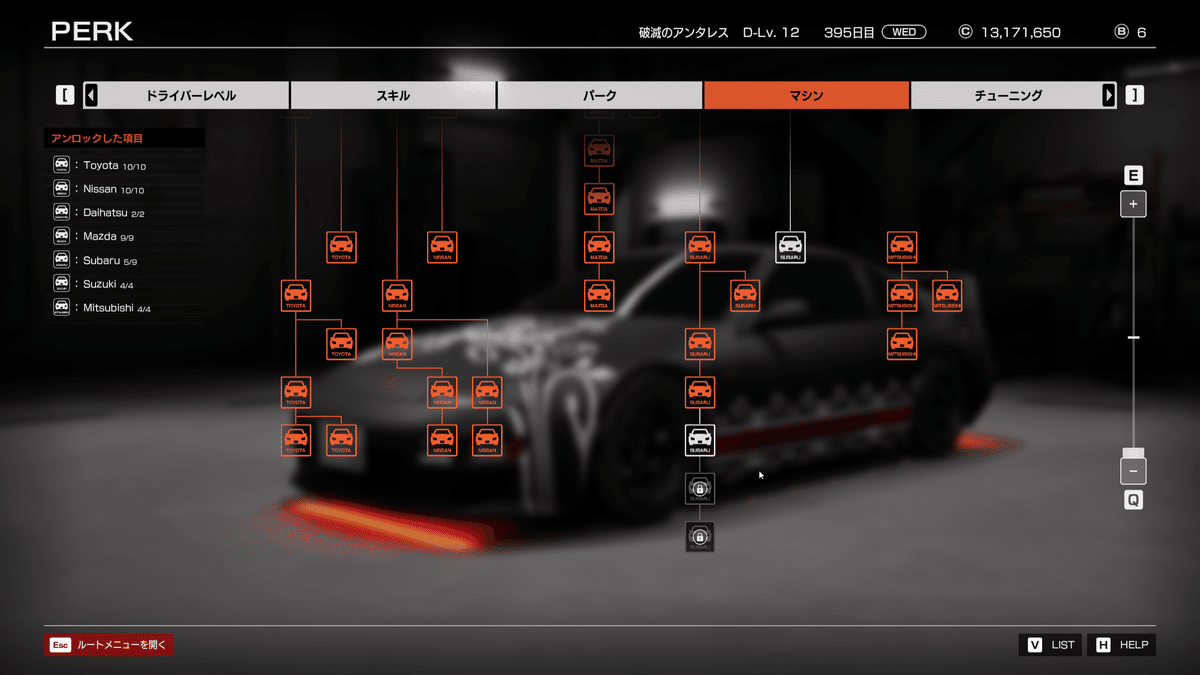
Task: Select the topmost Nissan node in the tree
Action: click(442, 247)
